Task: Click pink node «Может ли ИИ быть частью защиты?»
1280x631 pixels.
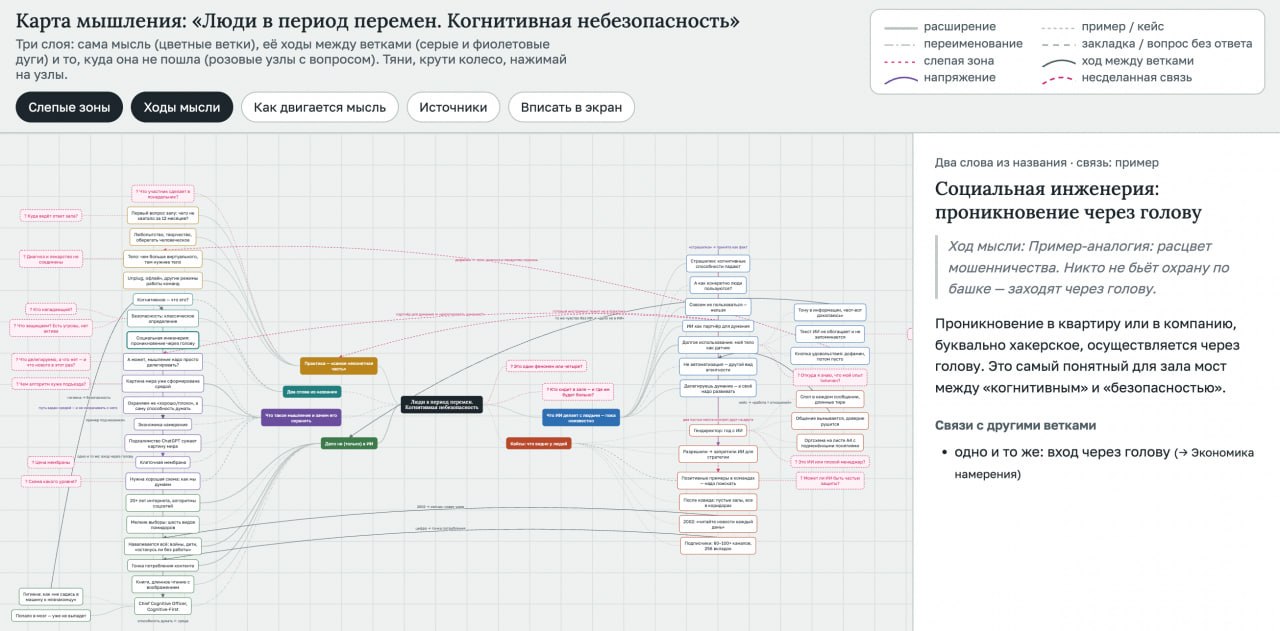Action: (x=830, y=481)
